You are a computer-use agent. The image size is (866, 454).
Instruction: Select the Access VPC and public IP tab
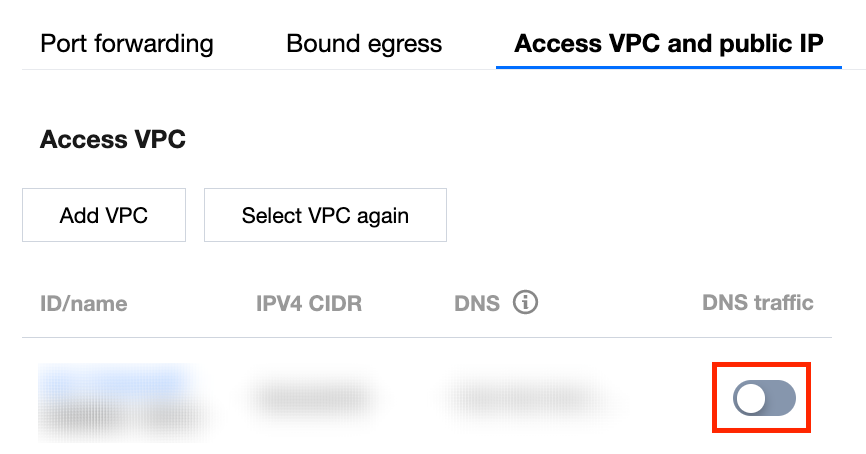pyautogui.click(x=668, y=44)
